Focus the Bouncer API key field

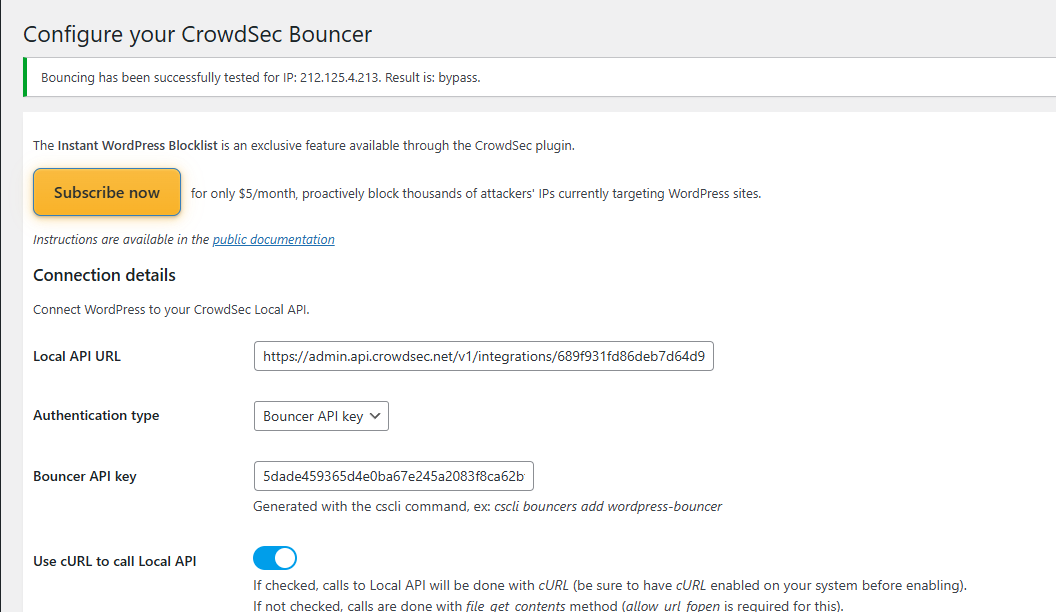pyautogui.click(x=393, y=476)
